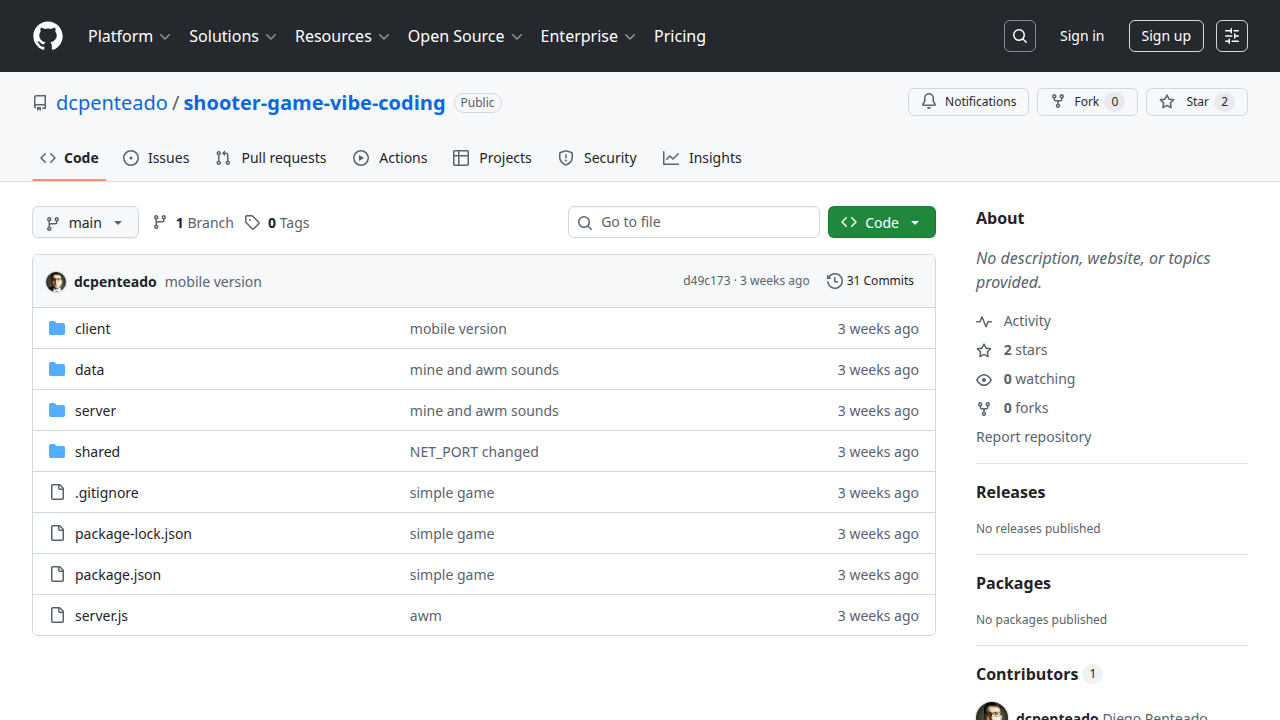Expand the Platform menu
The width and height of the screenshot is (1280, 720).
tap(129, 36)
